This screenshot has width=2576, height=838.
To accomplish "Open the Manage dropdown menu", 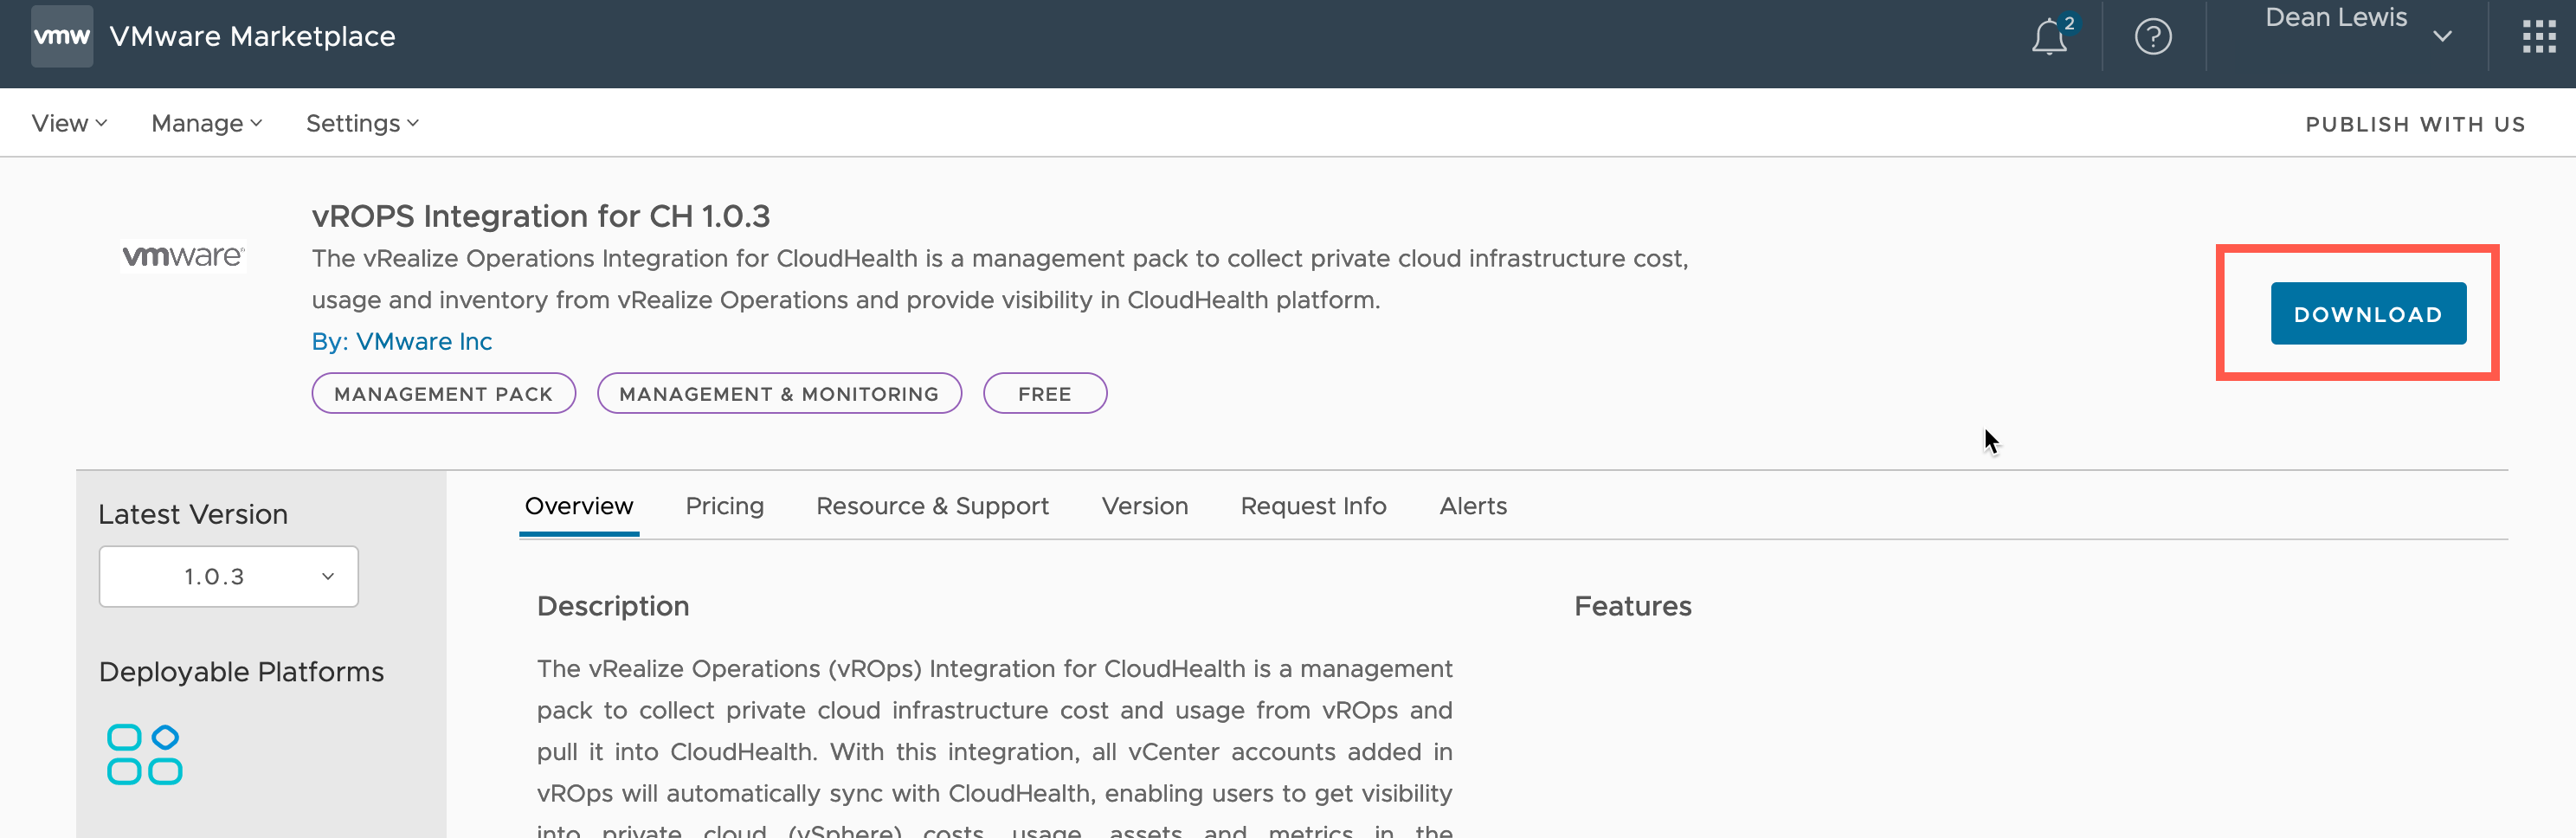I will 206,123.
